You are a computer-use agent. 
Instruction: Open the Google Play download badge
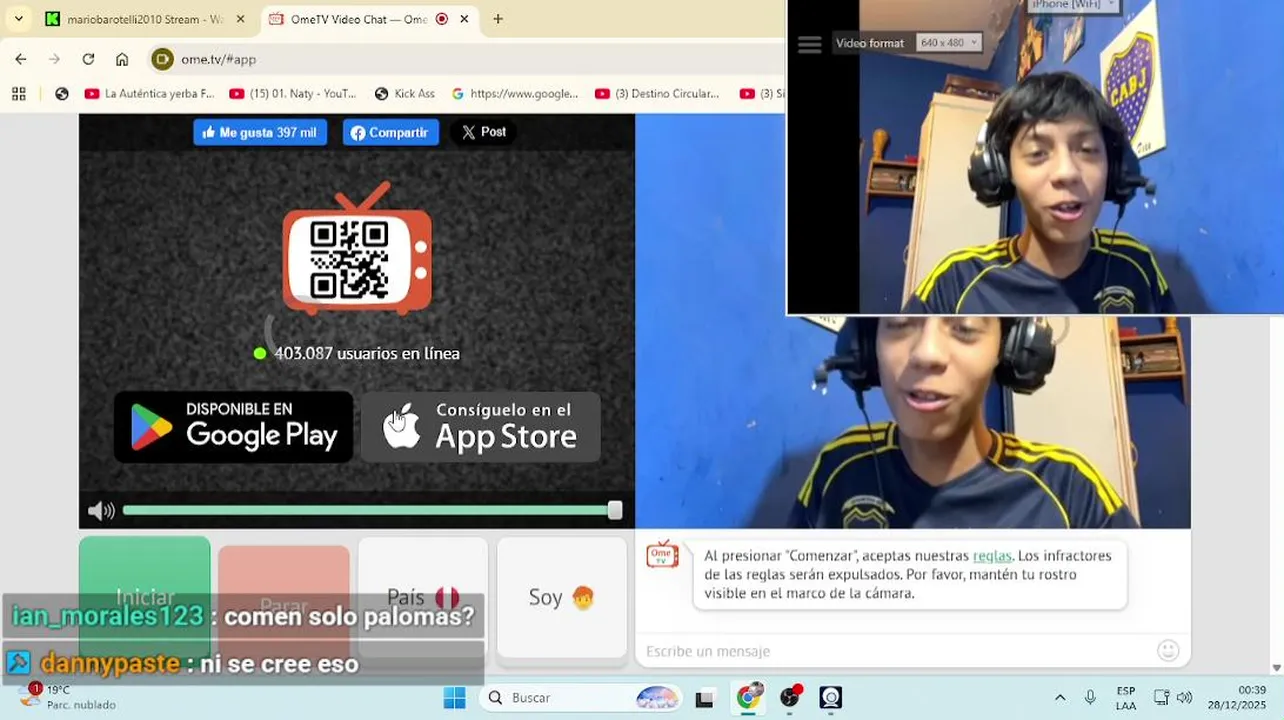point(233,427)
